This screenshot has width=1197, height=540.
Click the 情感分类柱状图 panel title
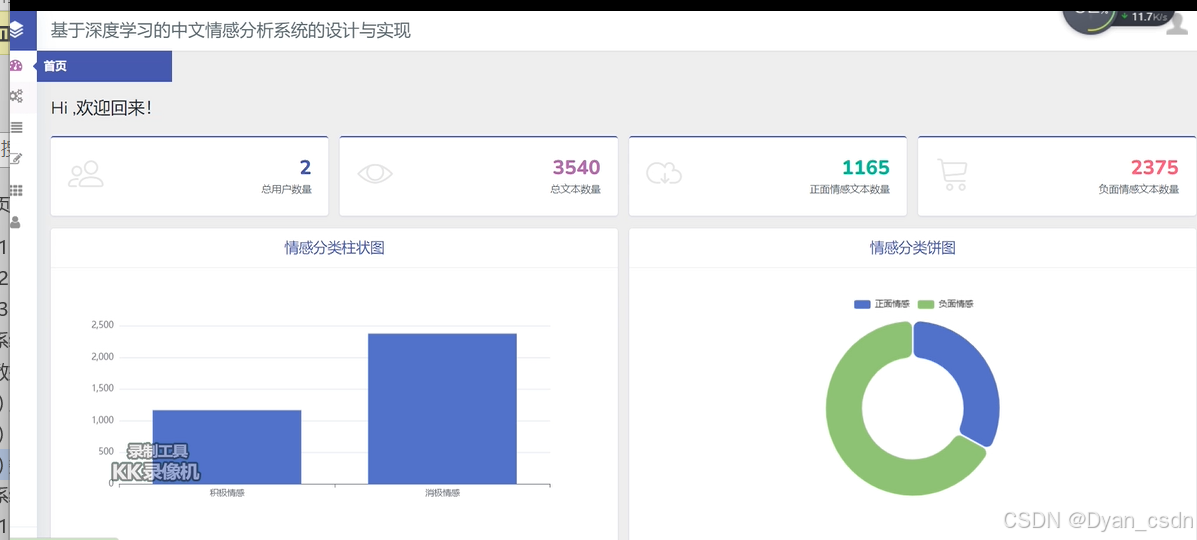(x=334, y=247)
